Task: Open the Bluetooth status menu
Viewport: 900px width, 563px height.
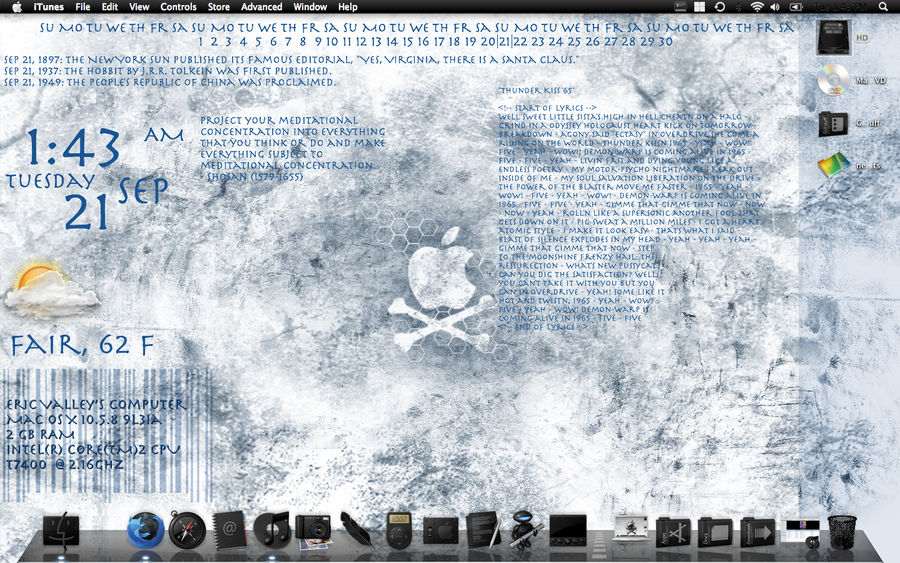Action: click(x=739, y=7)
